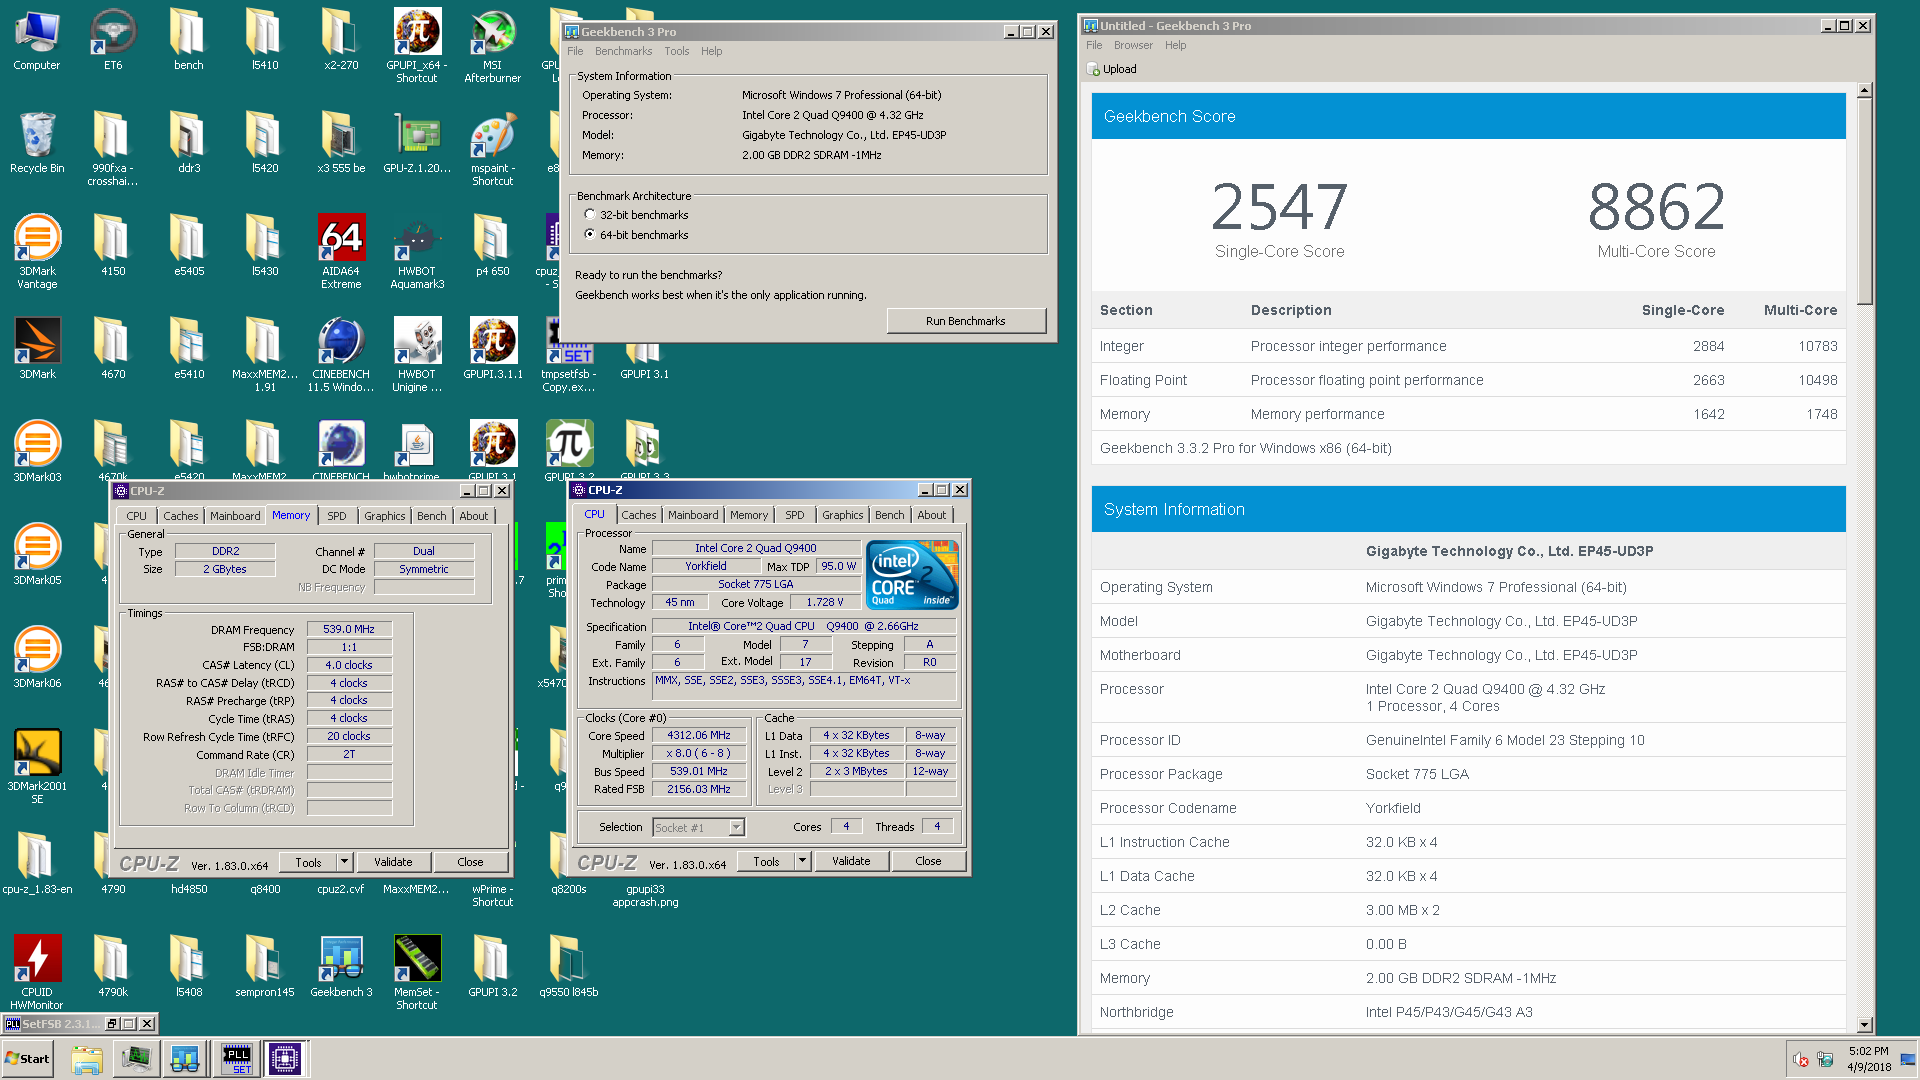This screenshot has height=1080, width=1920.
Task: Click Validate in left CPU-Z window
Action: coord(393,862)
